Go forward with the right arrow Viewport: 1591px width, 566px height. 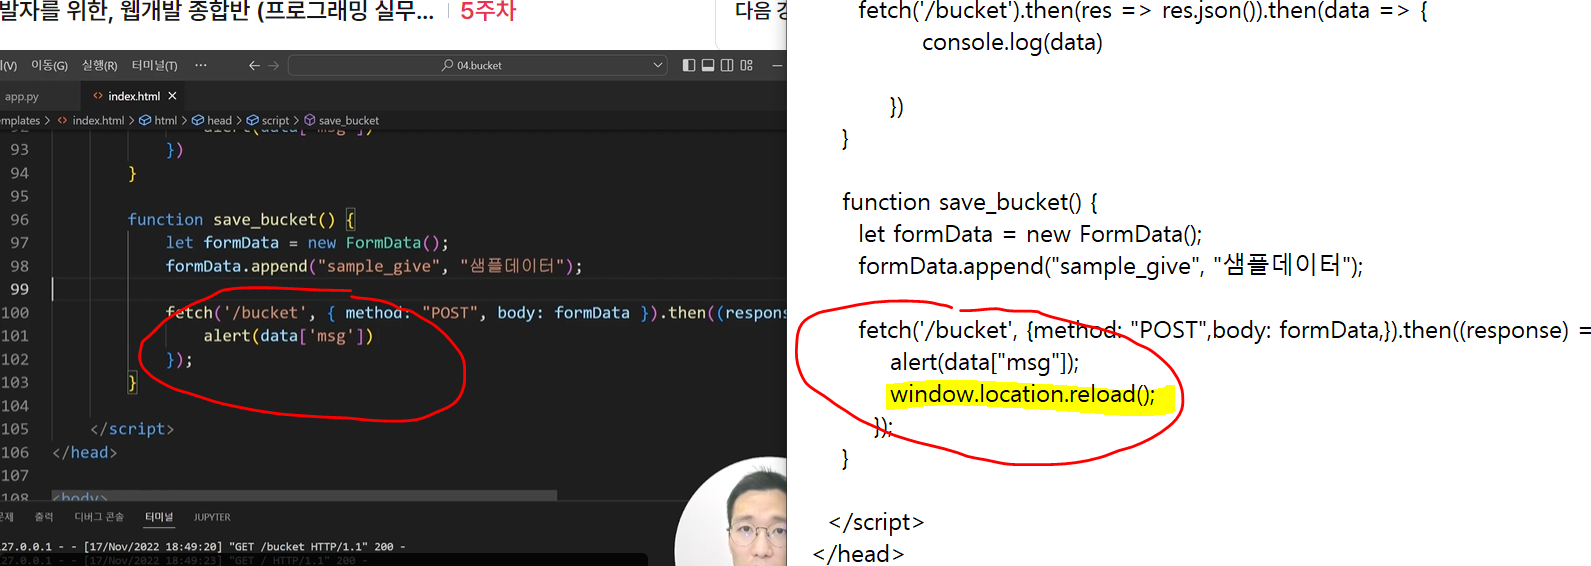[274, 65]
